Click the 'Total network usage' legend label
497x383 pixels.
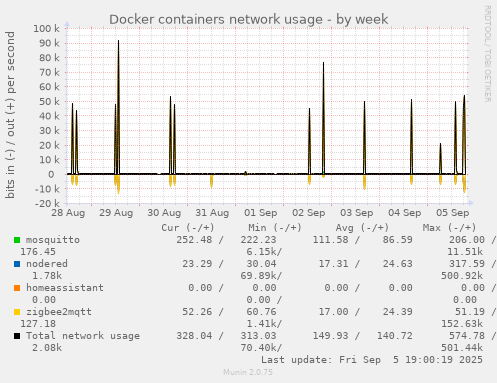click(83, 336)
